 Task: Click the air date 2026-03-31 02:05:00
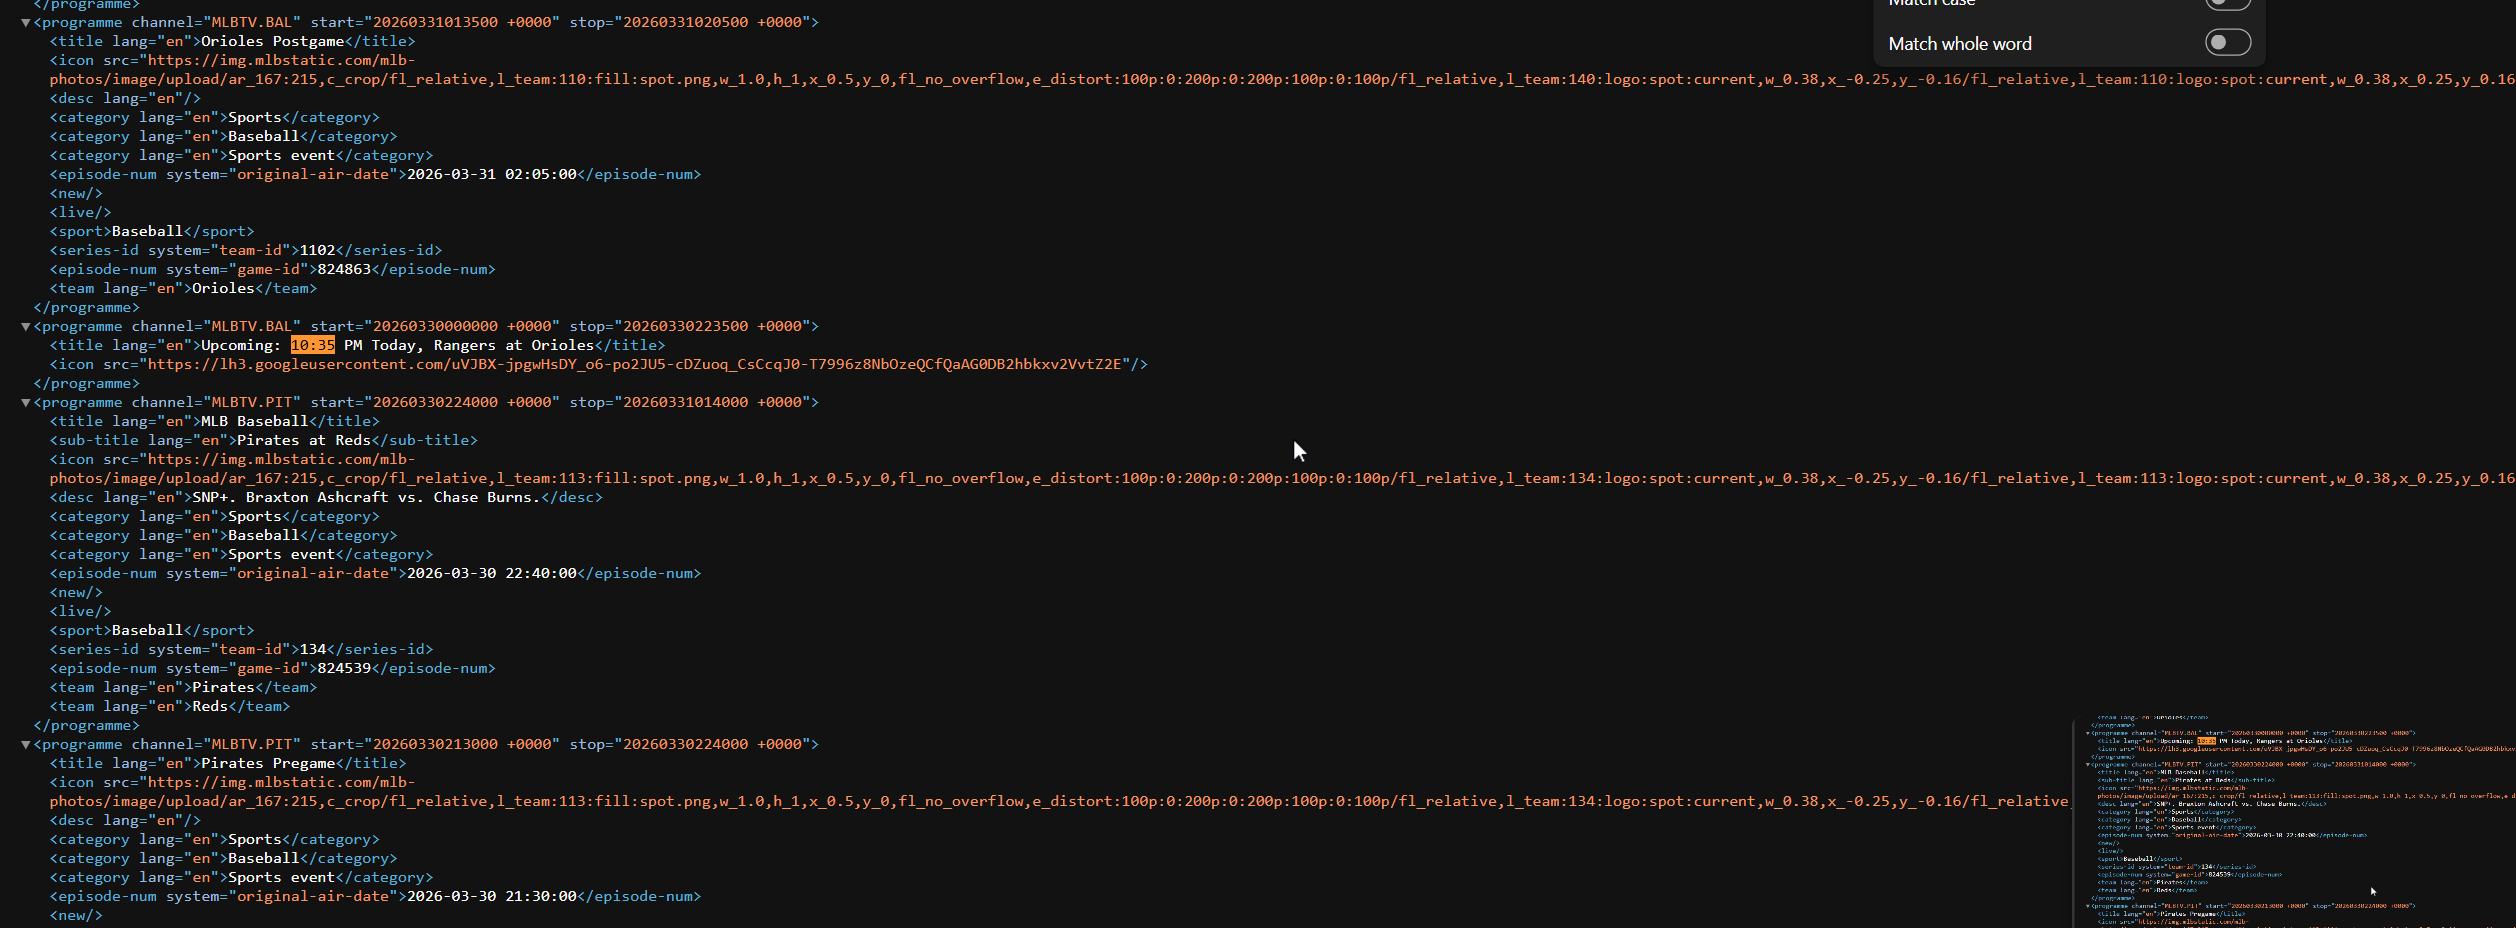click(491, 174)
